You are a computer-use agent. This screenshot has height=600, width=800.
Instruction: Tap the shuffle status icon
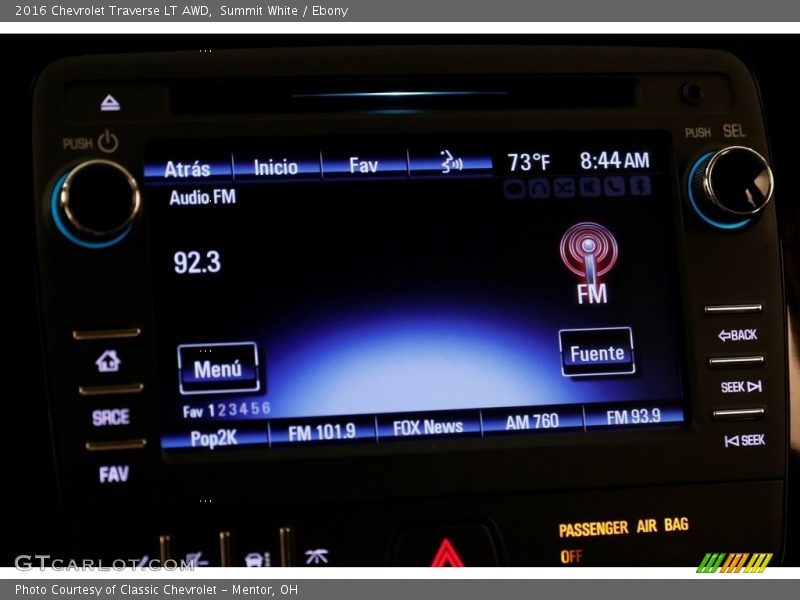click(x=564, y=188)
